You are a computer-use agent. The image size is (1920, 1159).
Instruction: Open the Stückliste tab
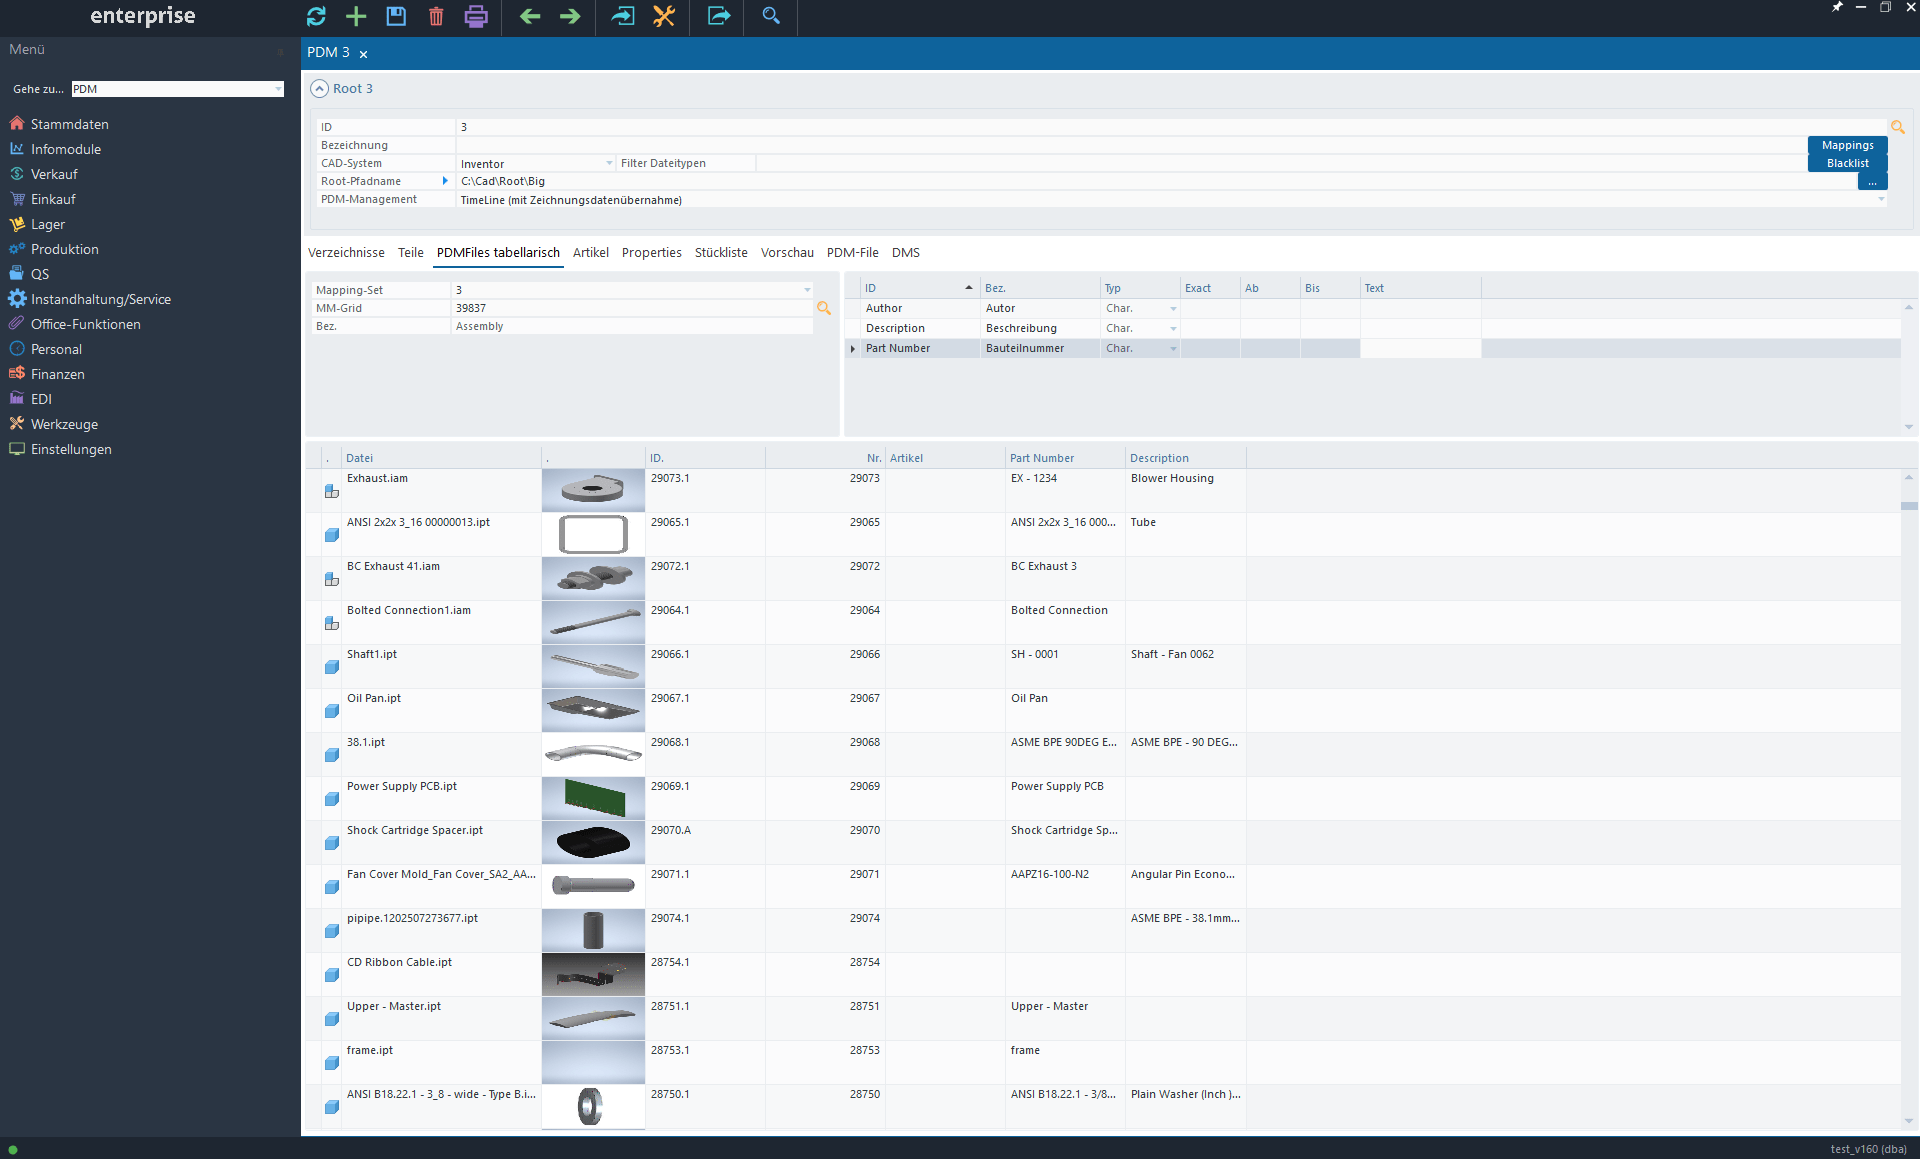[721, 252]
